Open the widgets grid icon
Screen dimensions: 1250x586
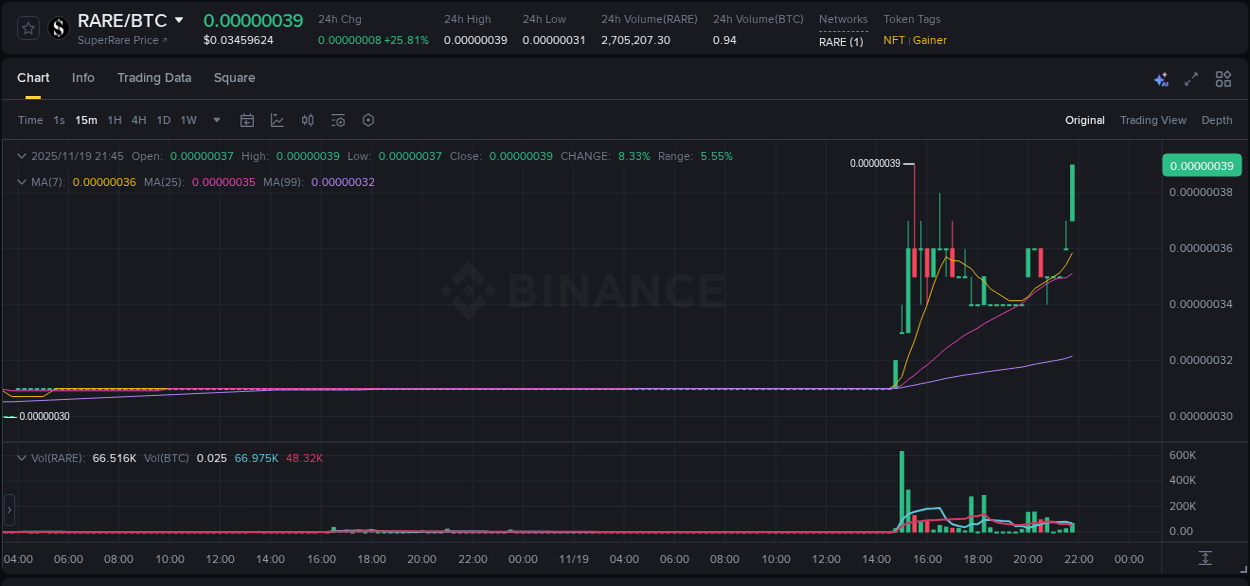point(1223,78)
